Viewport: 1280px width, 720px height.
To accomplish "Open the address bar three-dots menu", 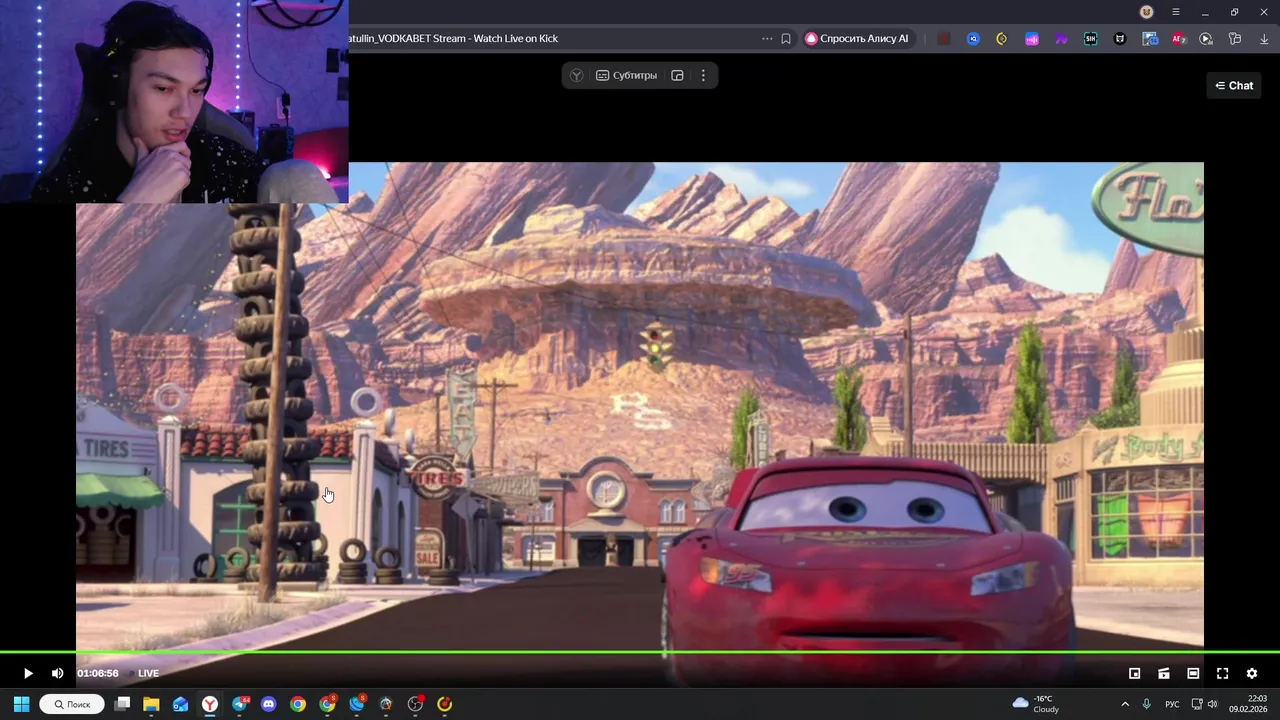I will click(x=767, y=39).
